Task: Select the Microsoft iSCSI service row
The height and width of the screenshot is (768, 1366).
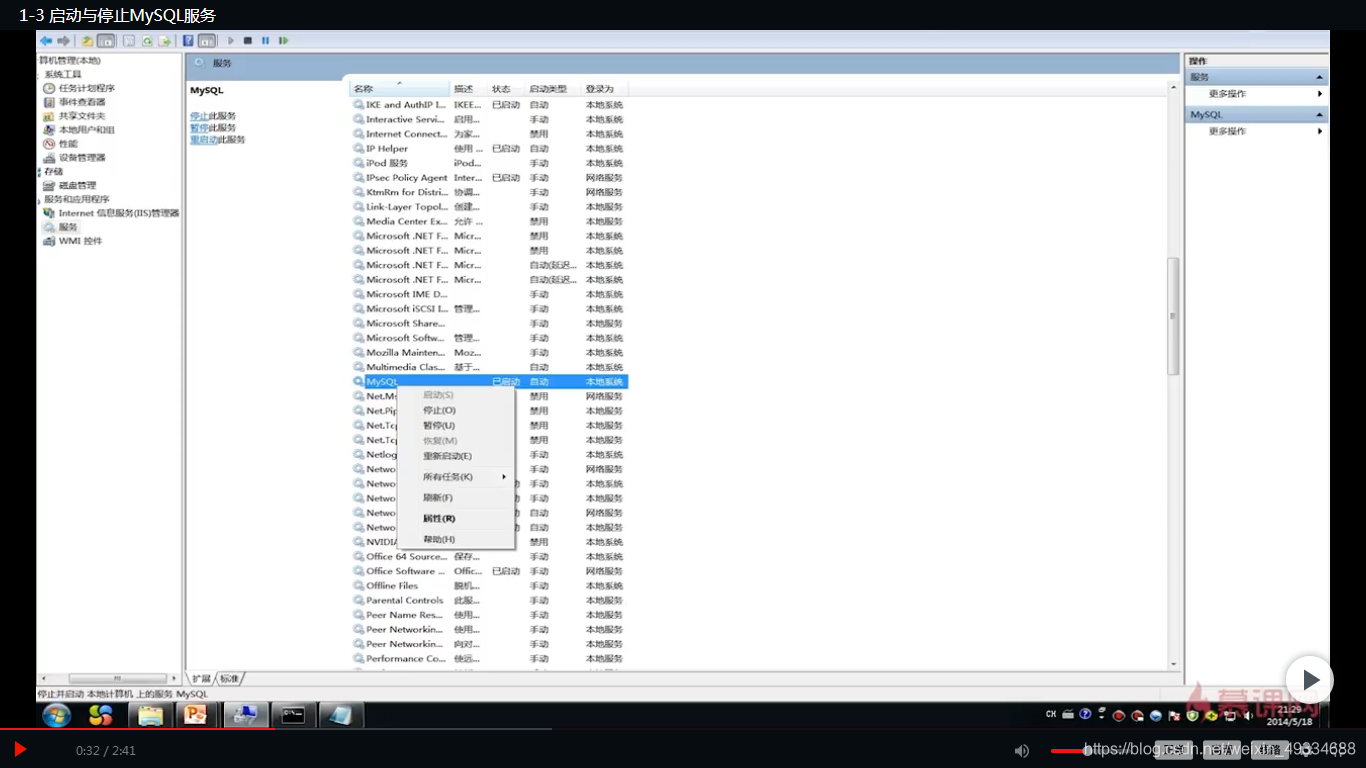Action: (490, 309)
